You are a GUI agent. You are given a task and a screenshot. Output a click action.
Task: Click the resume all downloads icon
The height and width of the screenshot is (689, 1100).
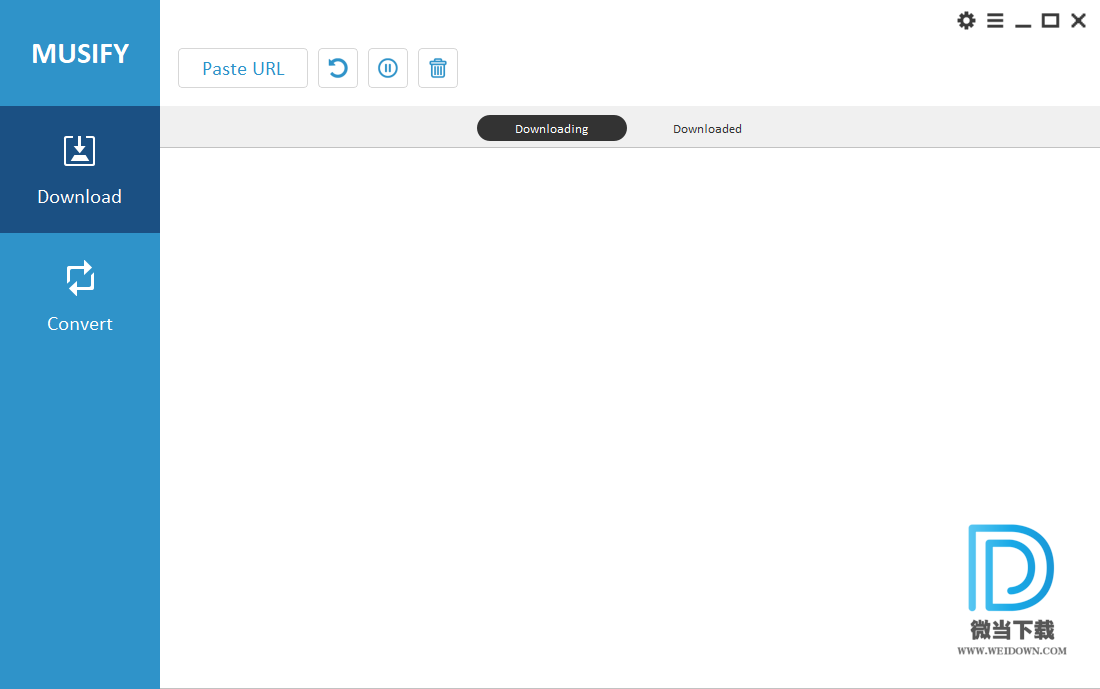pos(338,68)
